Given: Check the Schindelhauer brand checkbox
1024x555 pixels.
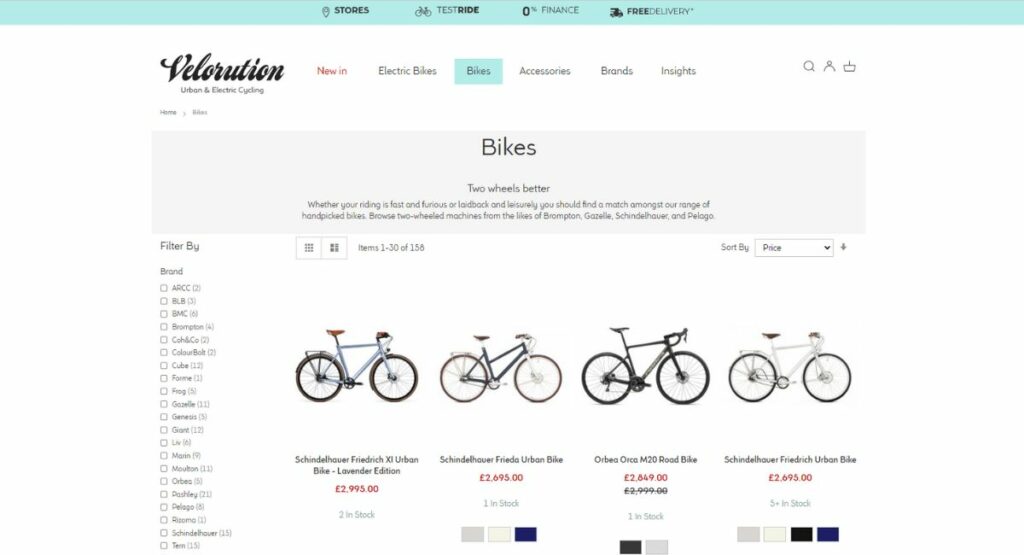Looking at the screenshot, I should (x=164, y=533).
